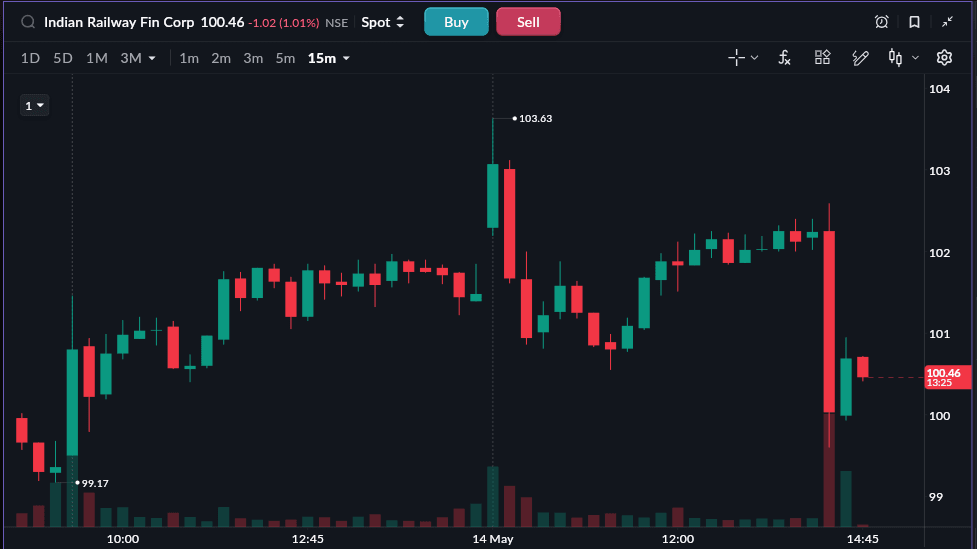The image size is (977, 549).
Task: Click the Sell button
Action: point(528,22)
